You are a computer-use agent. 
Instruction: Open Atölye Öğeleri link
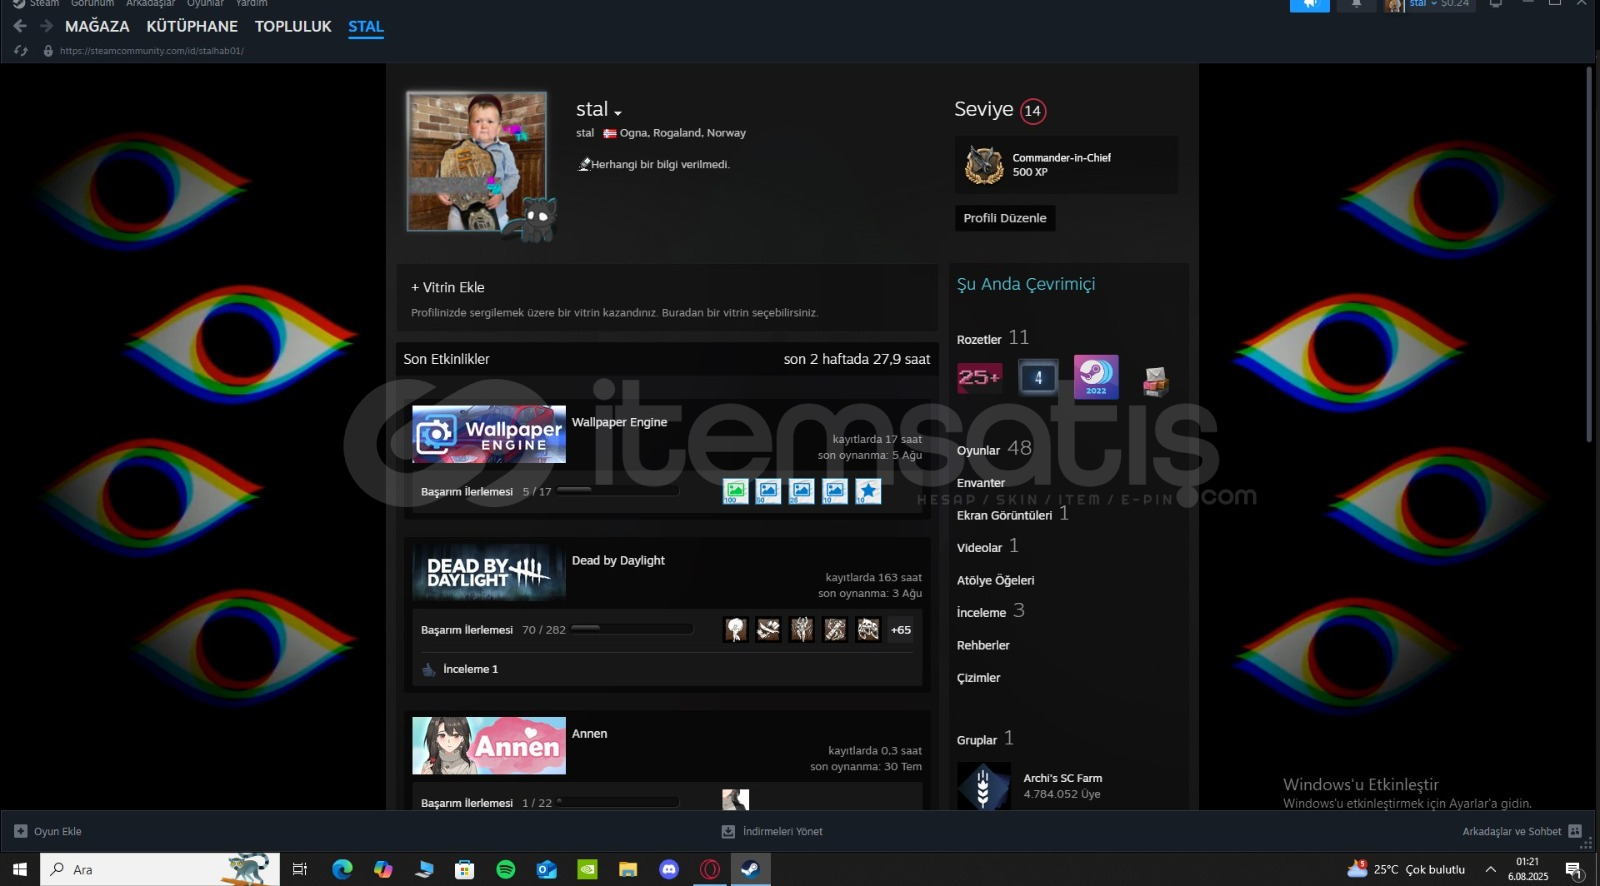[x=996, y=580]
